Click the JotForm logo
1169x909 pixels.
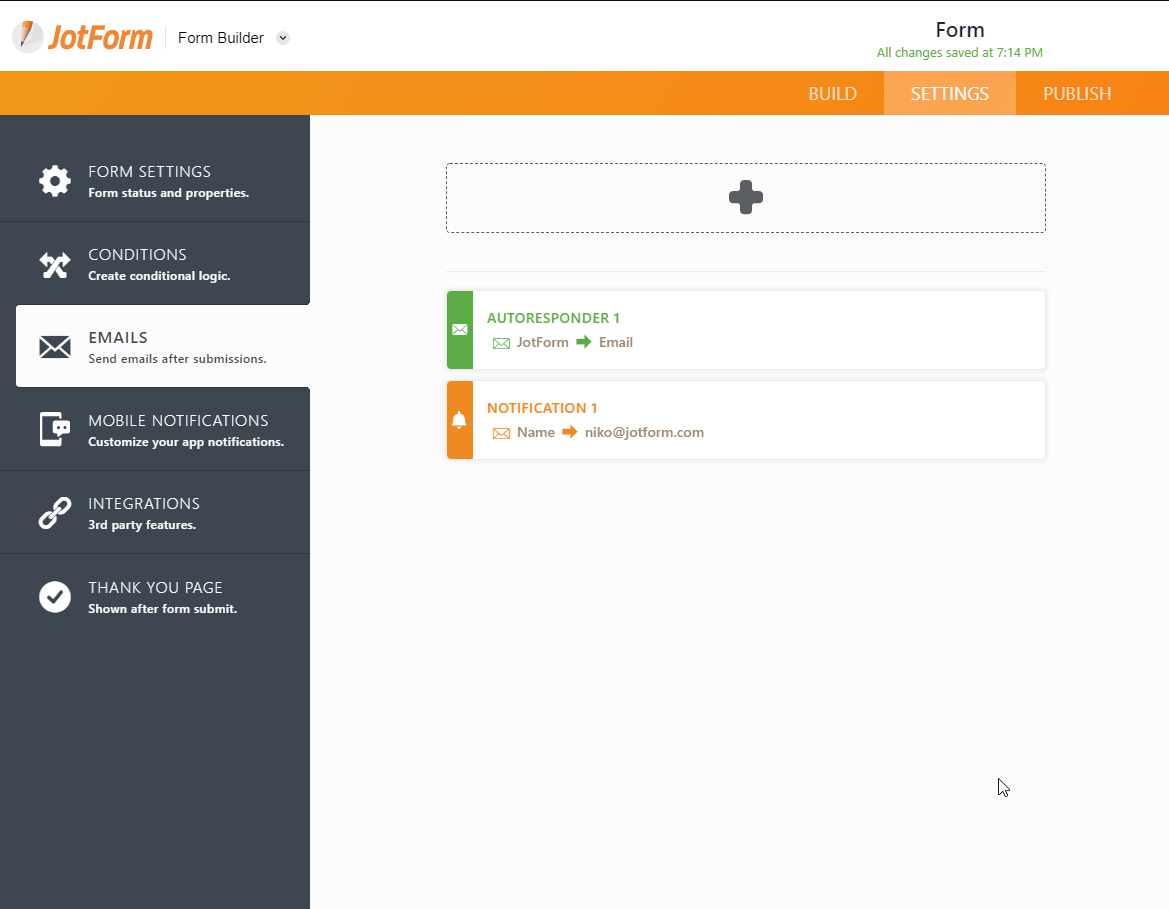click(x=83, y=37)
